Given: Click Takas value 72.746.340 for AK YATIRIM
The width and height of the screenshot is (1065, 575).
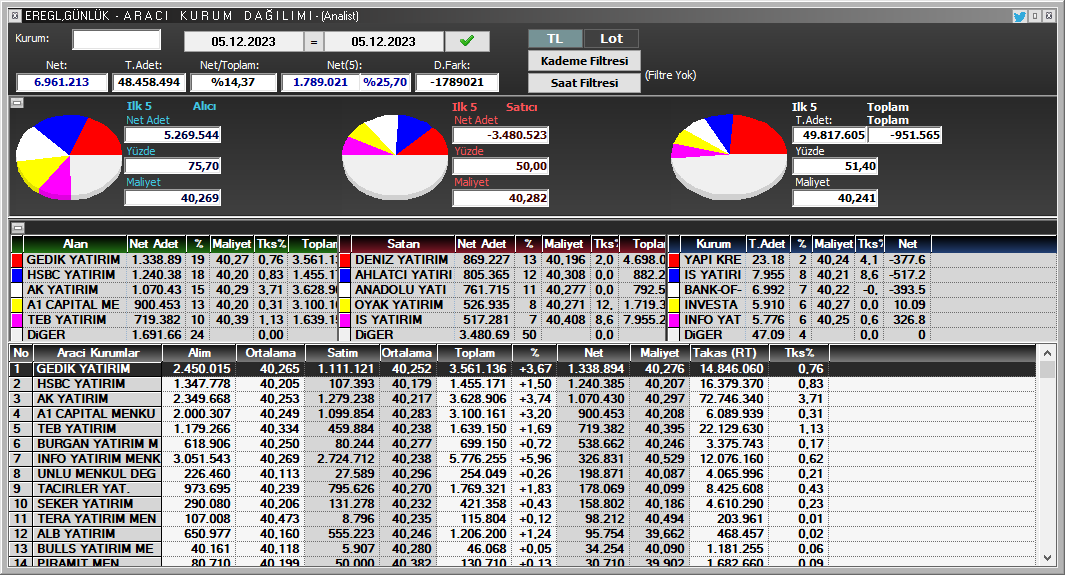Looking at the screenshot, I should pos(729,398).
